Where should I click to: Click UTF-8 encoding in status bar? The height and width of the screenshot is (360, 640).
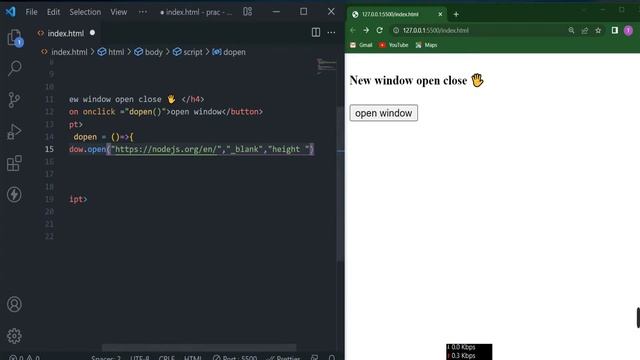[140, 358]
